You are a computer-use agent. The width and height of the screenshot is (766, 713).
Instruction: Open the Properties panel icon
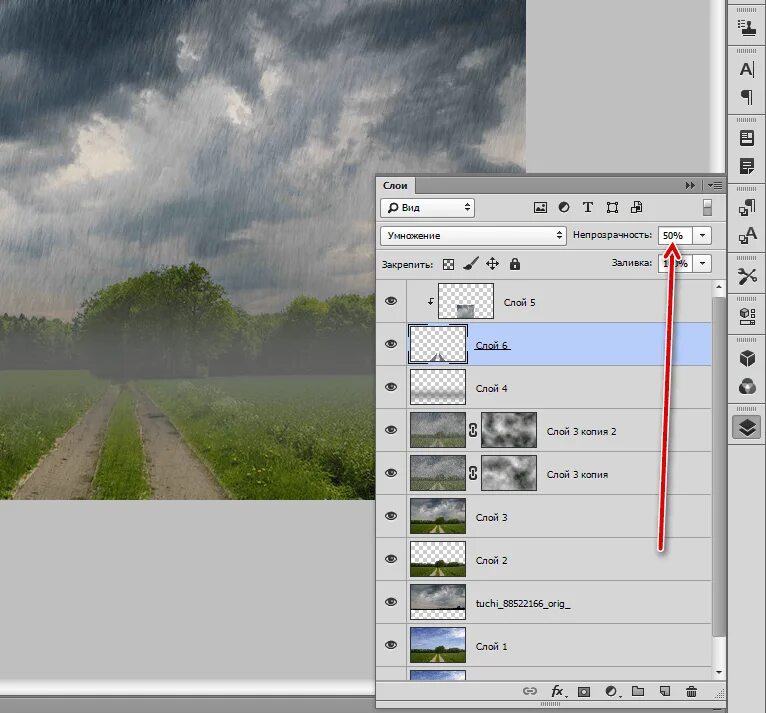pos(746,138)
